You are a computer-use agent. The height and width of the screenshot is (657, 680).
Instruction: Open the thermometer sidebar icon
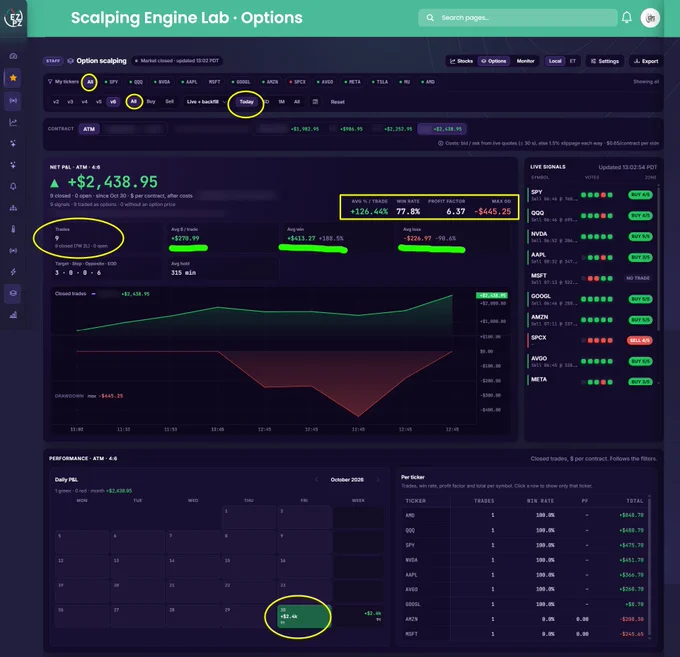[x=13, y=229]
